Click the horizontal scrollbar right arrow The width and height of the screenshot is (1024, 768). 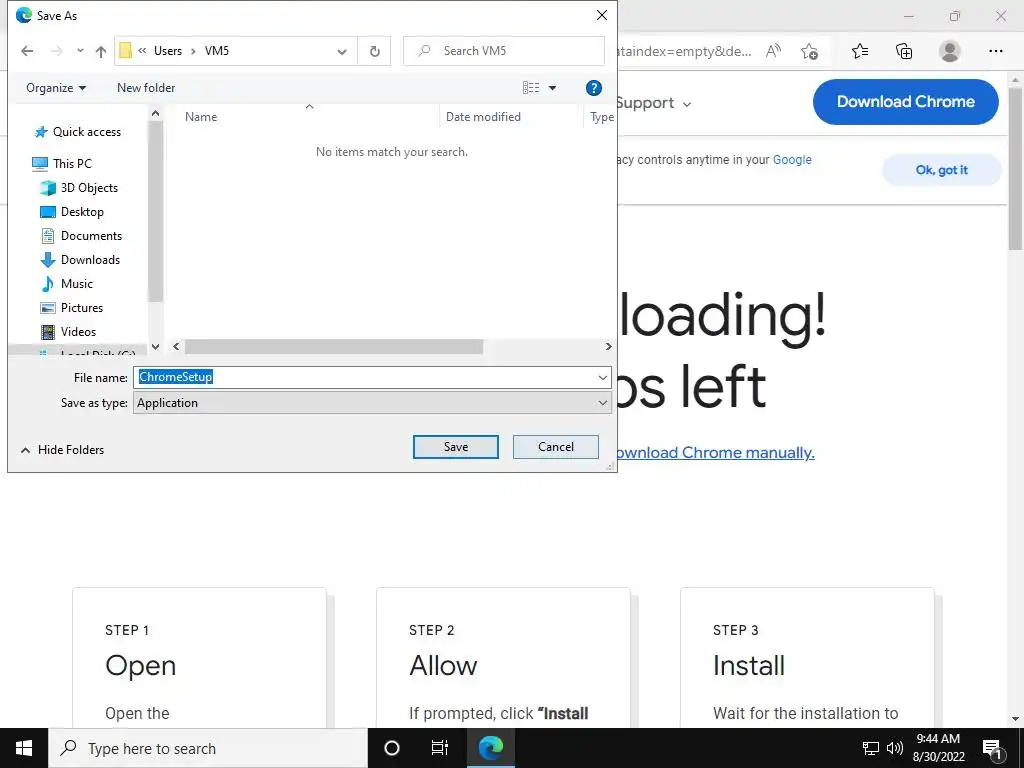tap(608, 347)
